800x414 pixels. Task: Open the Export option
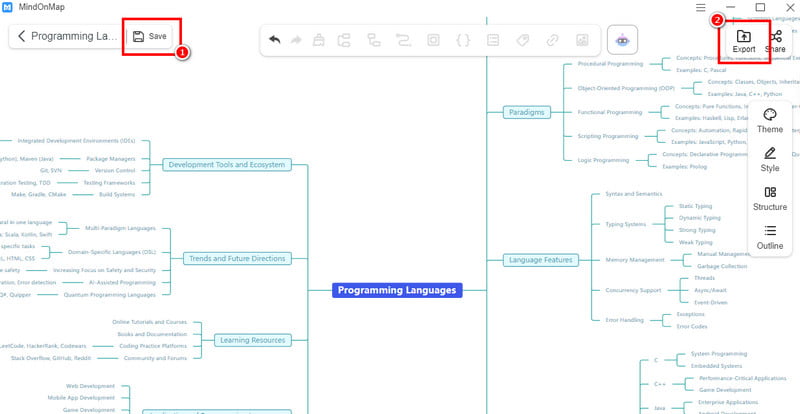tap(743, 40)
